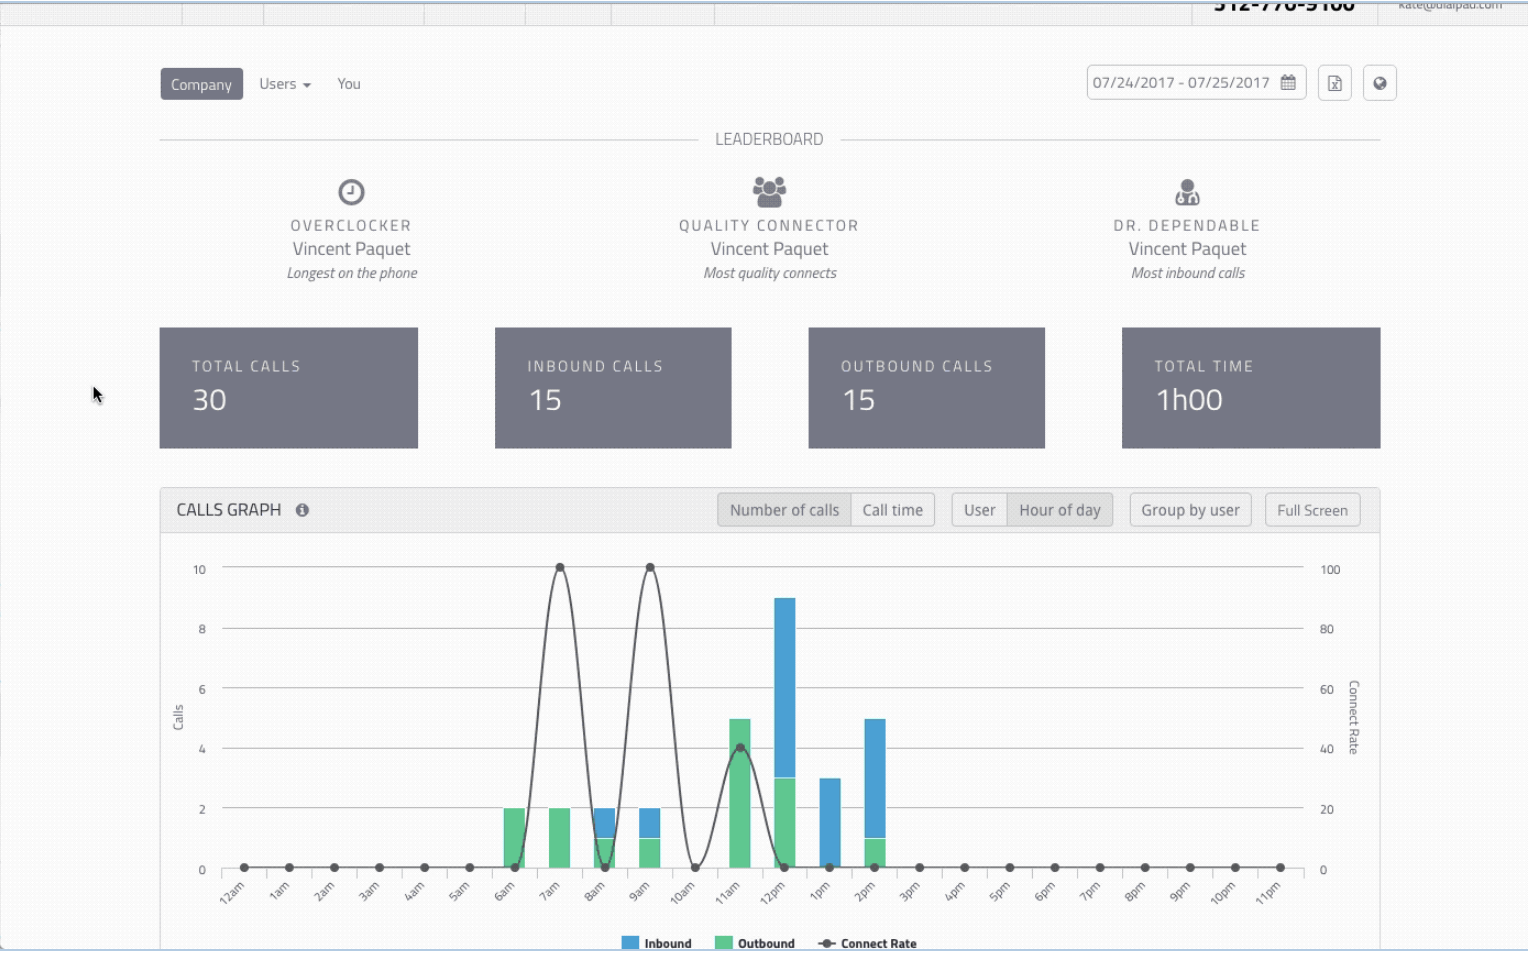1528x956 pixels.
Task: Click the 12pm blue inbound bar
Action: click(x=785, y=687)
